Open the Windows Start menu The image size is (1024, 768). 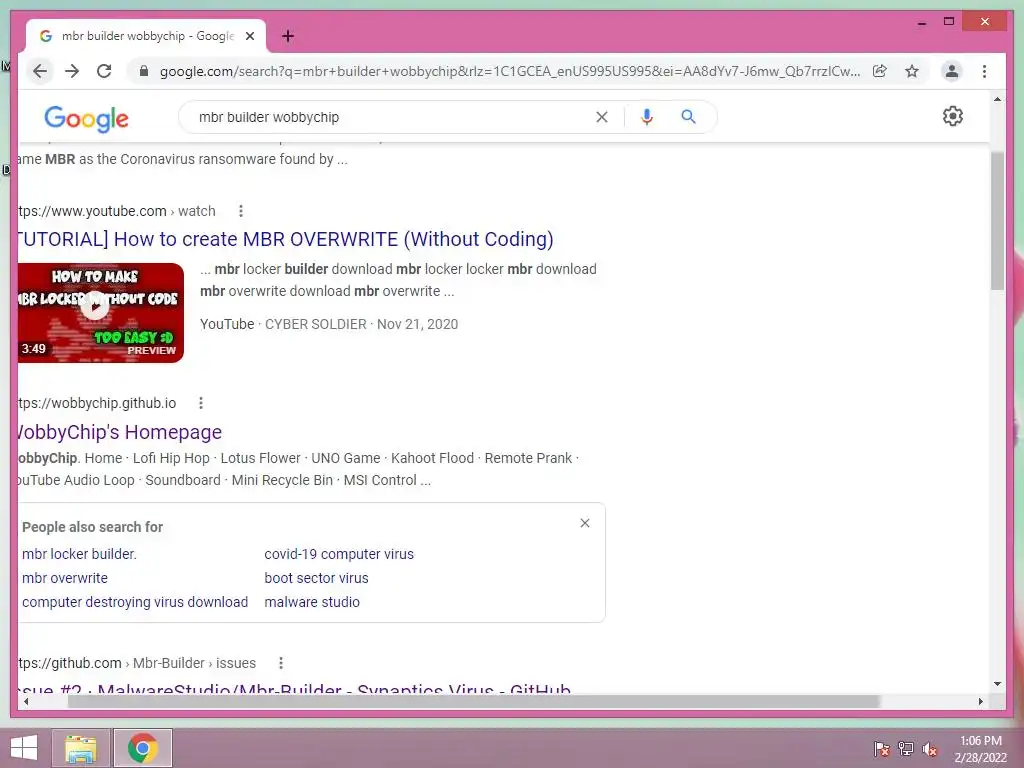pos(24,748)
